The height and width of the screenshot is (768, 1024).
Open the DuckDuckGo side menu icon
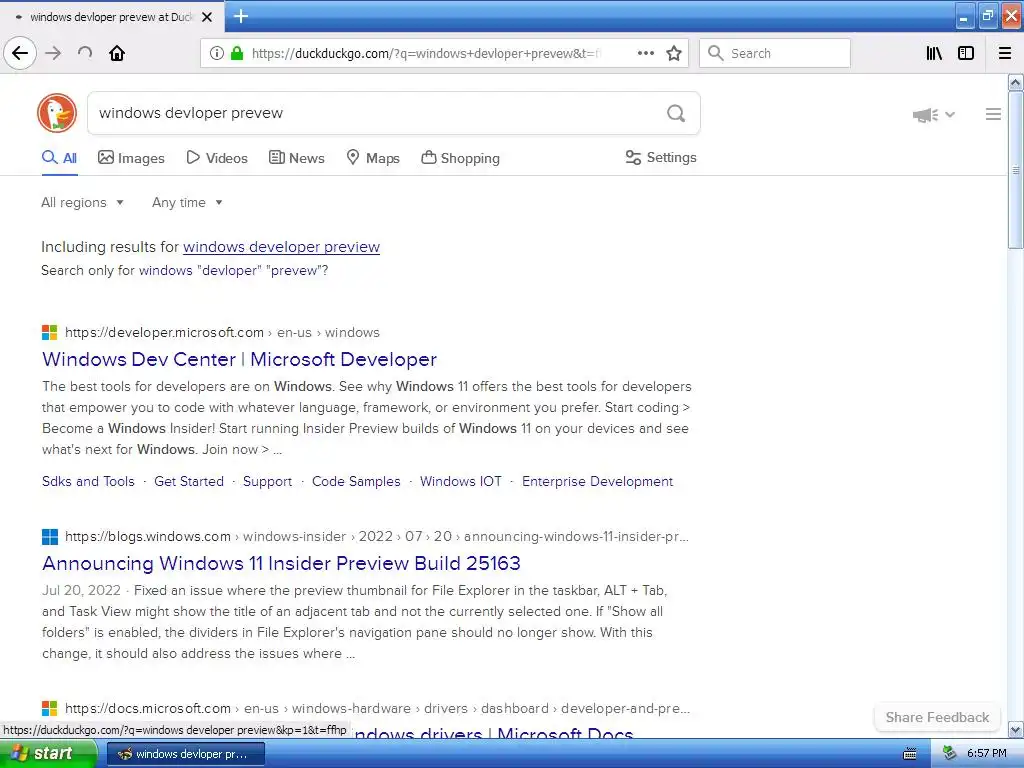993,114
